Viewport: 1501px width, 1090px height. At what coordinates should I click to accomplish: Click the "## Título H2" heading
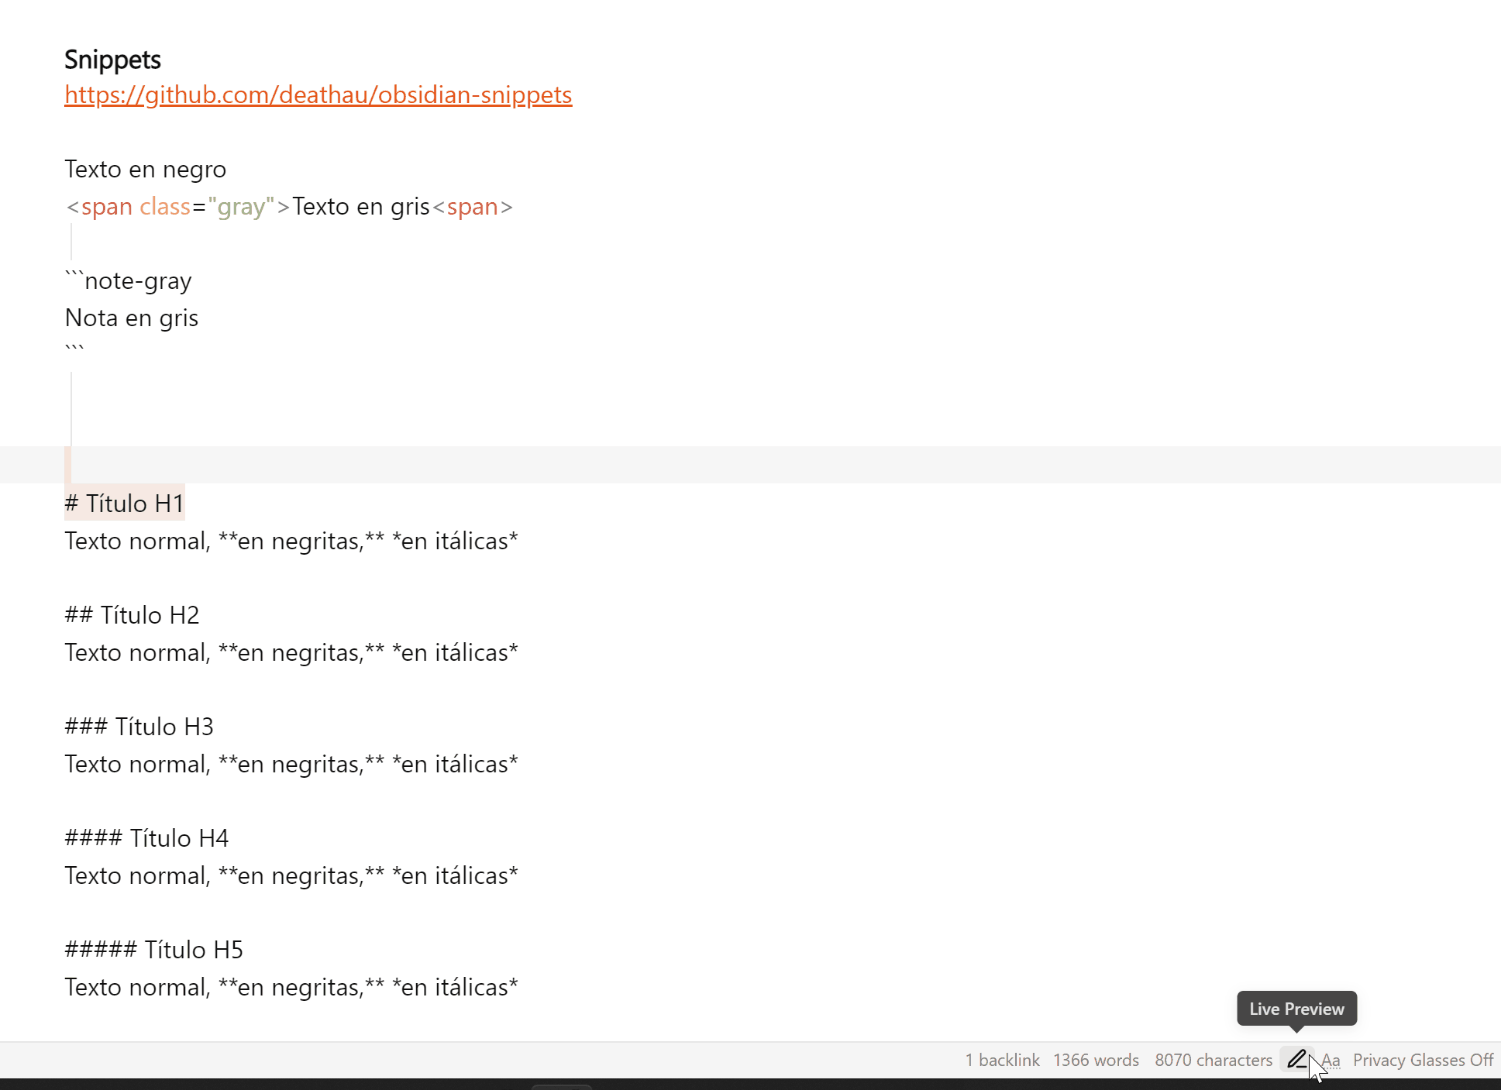(x=132, y=614)
